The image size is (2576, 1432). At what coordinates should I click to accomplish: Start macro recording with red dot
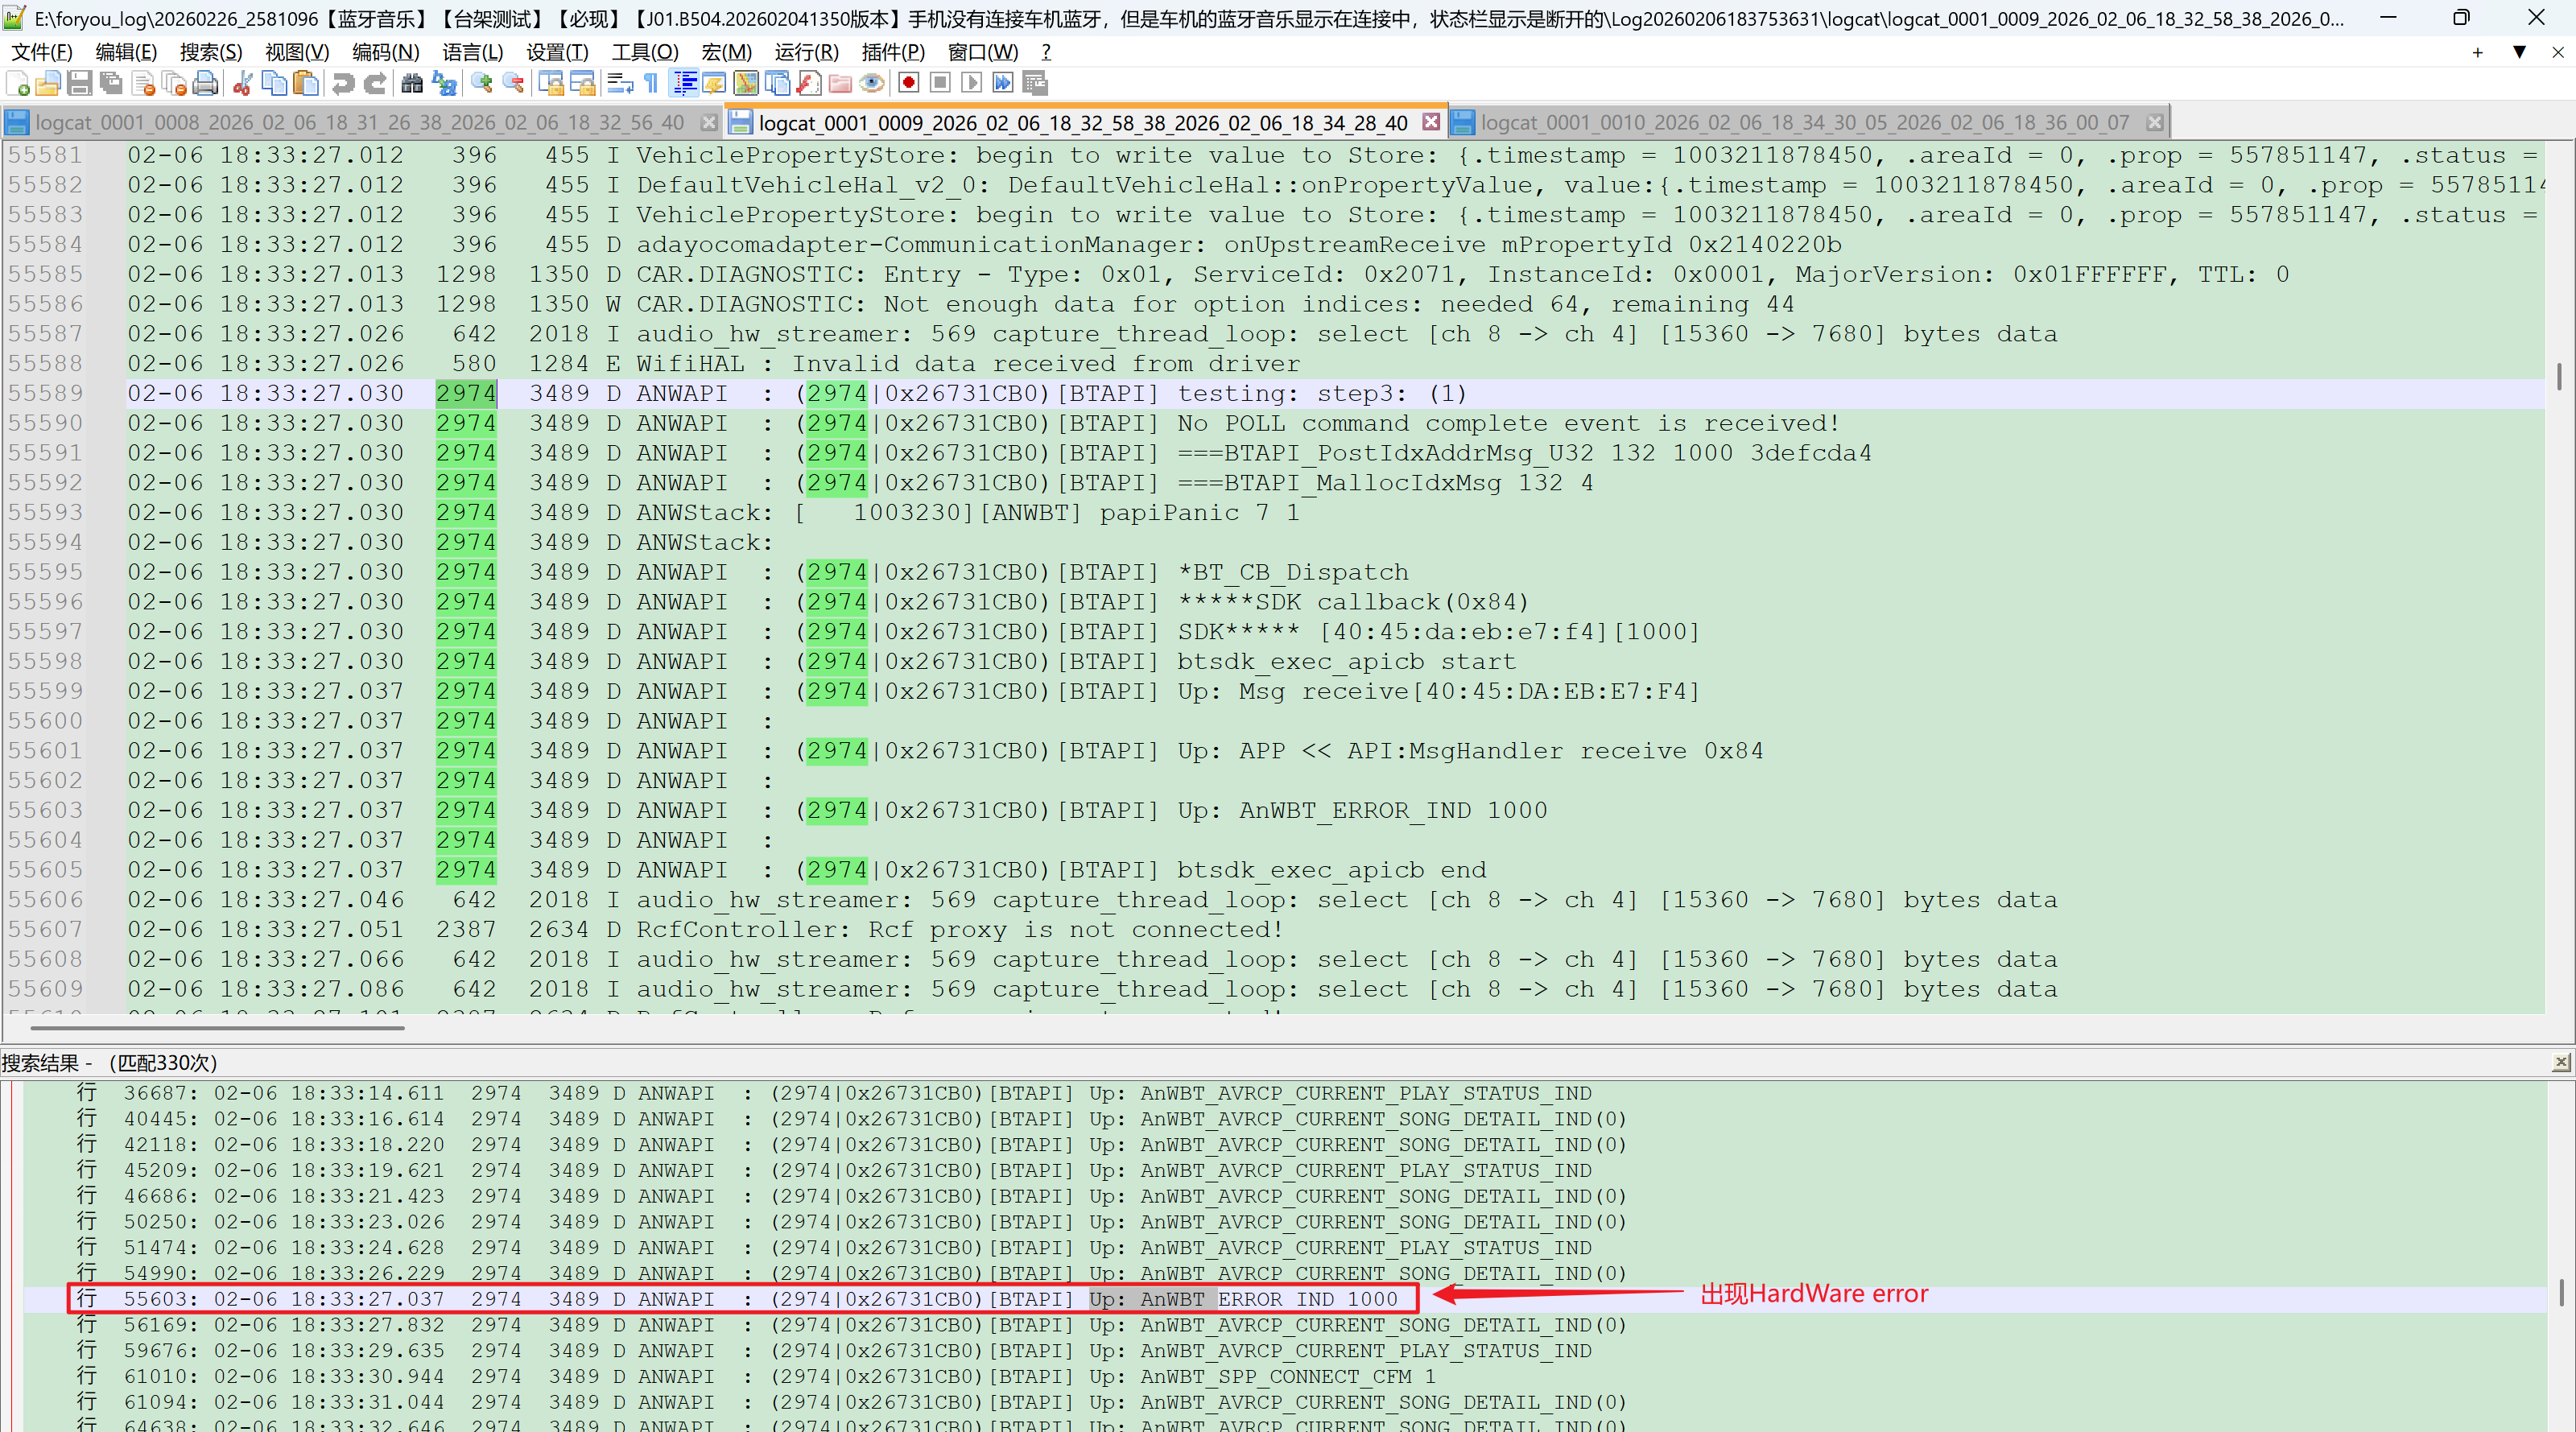click(x=908, y=84)
